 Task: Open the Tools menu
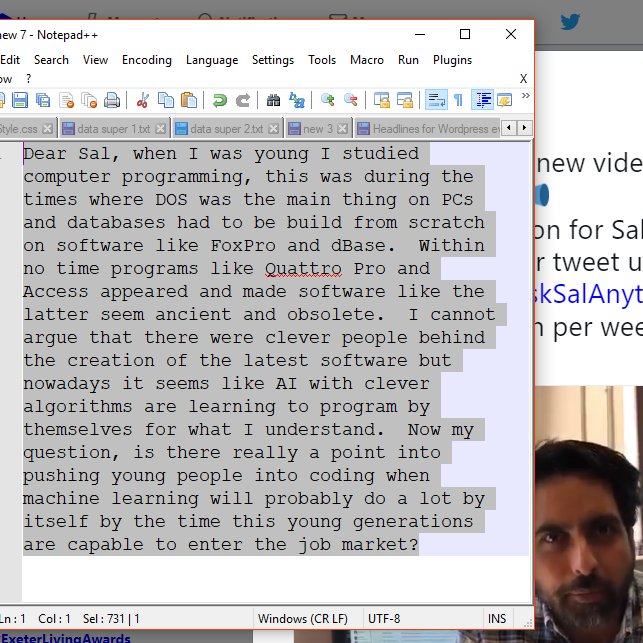[322, 60]
